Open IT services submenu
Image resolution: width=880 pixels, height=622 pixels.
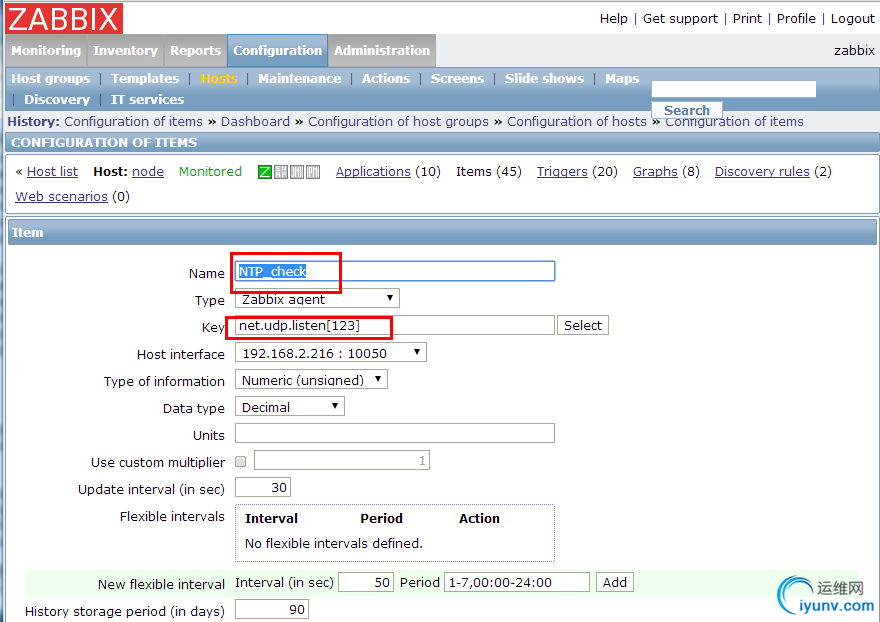click(147, 99)
